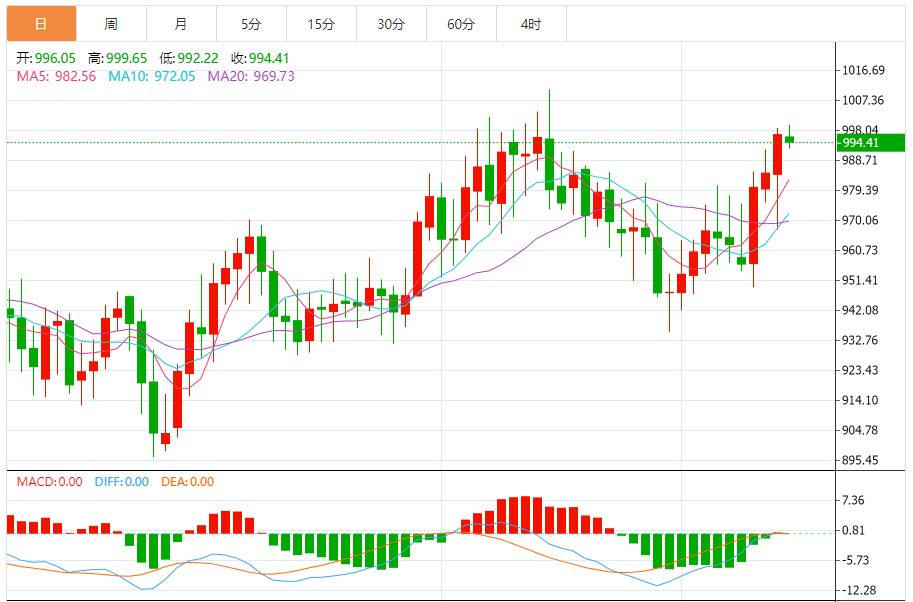
Task: Click the MA10: 972.05 indicator label
Action: 151,76
